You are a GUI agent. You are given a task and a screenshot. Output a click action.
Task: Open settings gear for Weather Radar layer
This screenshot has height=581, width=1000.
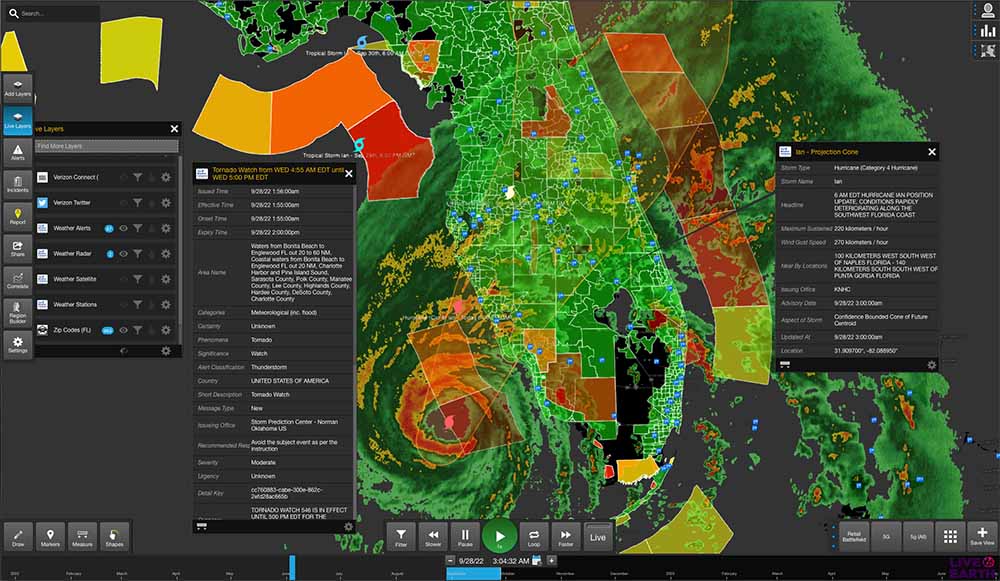point(166,254)
